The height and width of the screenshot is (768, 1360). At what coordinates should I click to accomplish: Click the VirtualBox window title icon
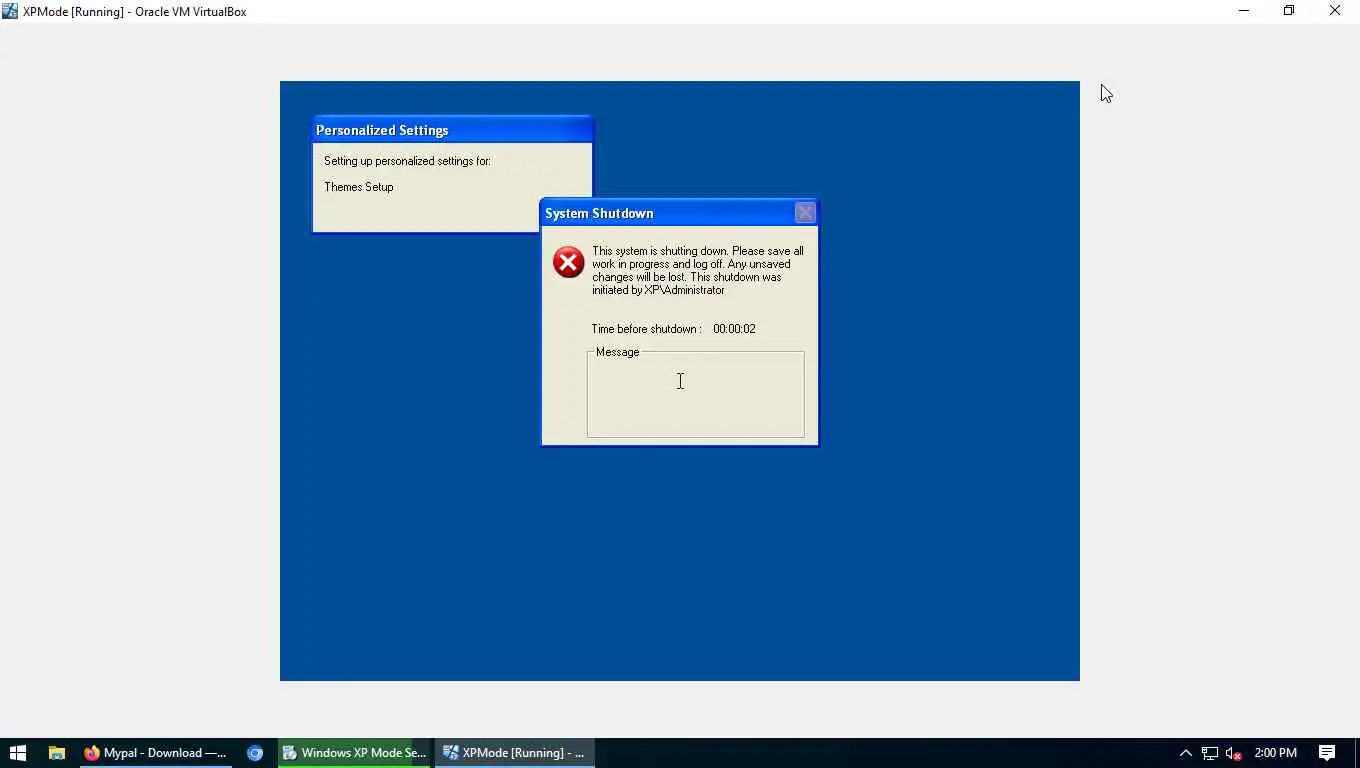click(x=10, y=11)
